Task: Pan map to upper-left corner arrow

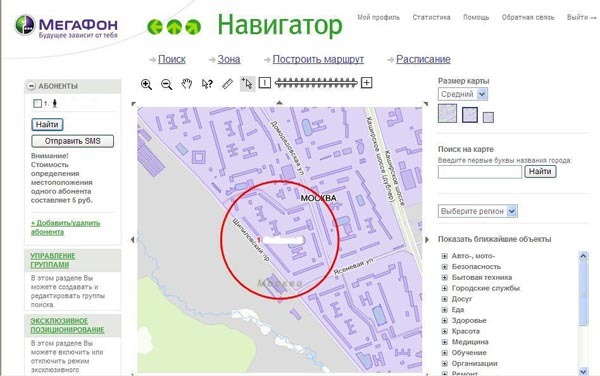Action: coord(133,104)
